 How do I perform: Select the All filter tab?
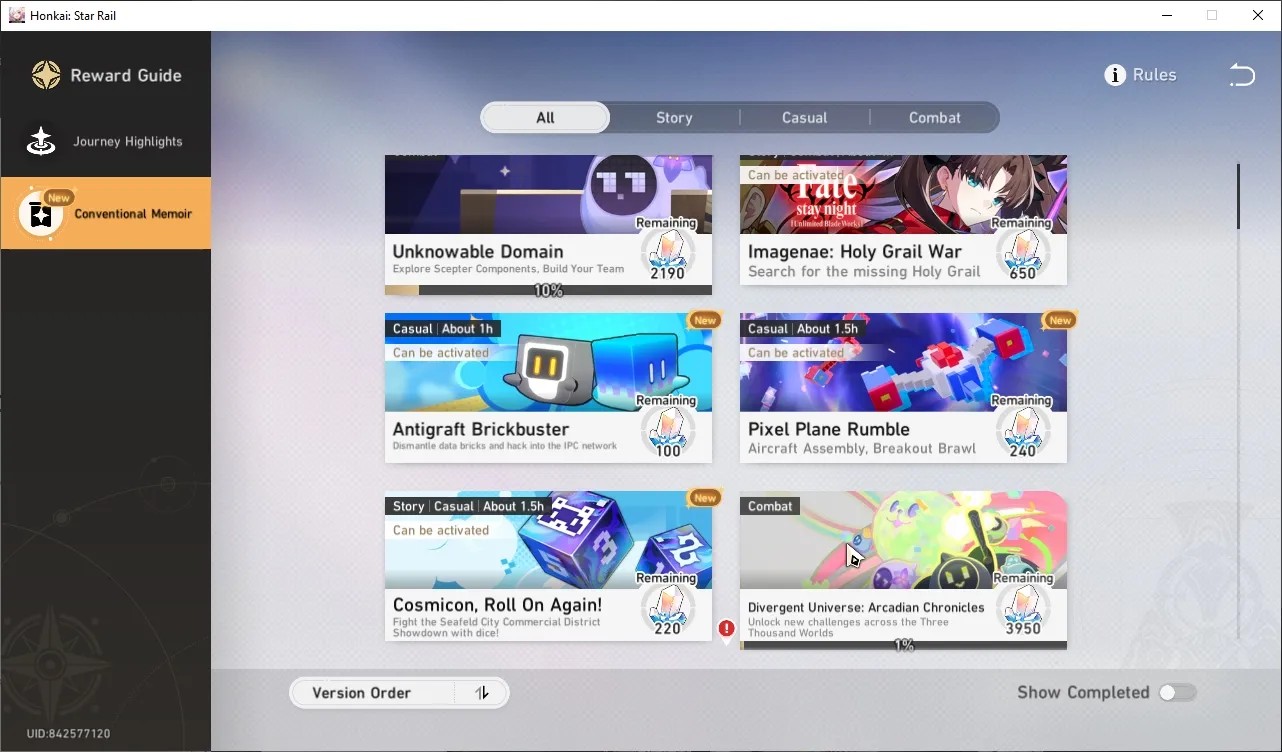tap(545, 118)
